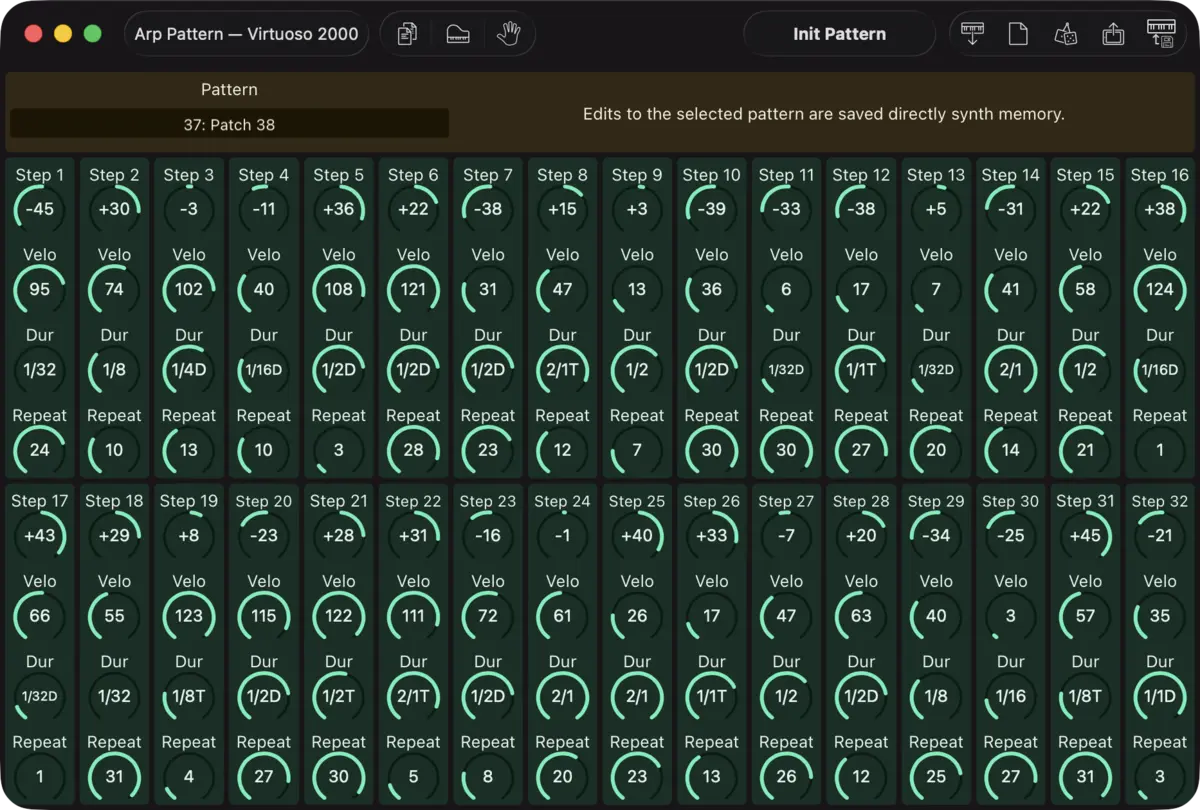Open the Pattern selector showing 37: Patch 38

(229, 125)
